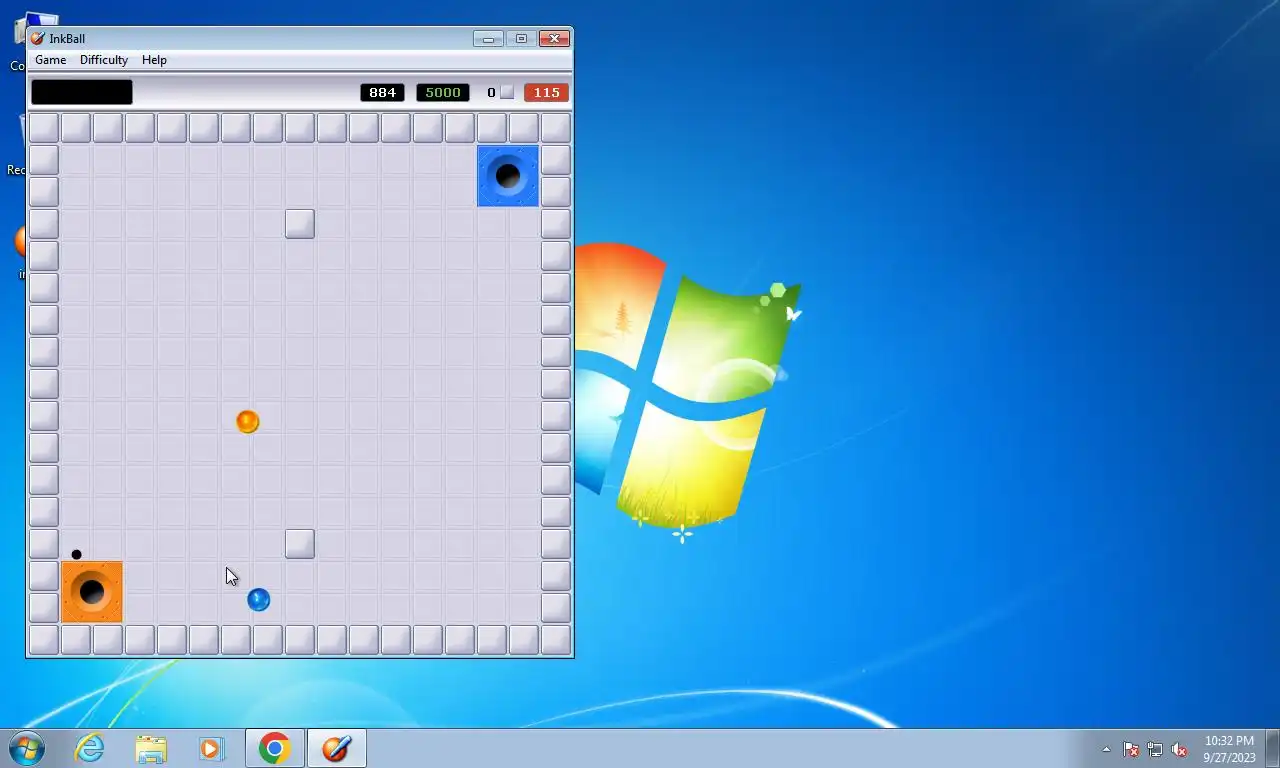Click the blue ball near the bottom
This screenshot has height=768, width=1280.
click(x=258, y=600)
